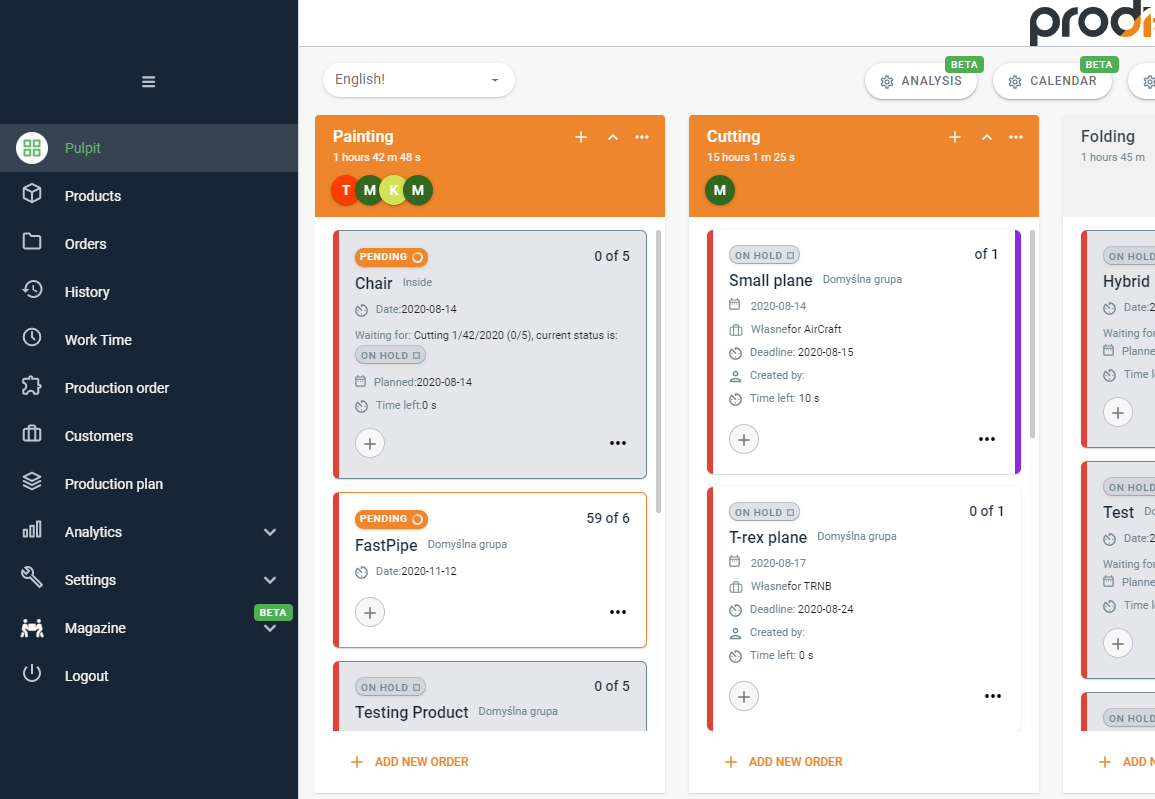Open the Analysis beta tool
Viewport: 1155px width, 799px height.
tap(921, 82)
